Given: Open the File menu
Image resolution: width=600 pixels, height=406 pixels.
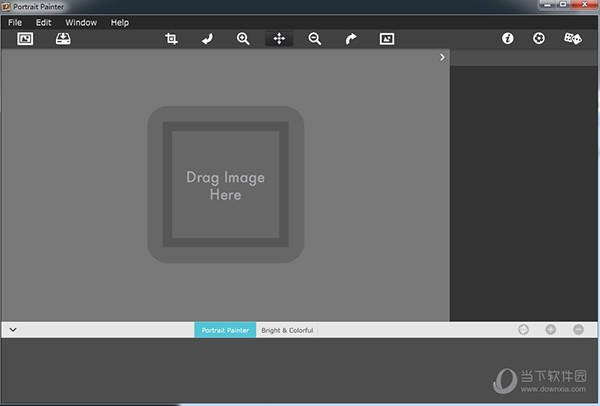Looking at the screenshot, I should [x=15, y=23].
